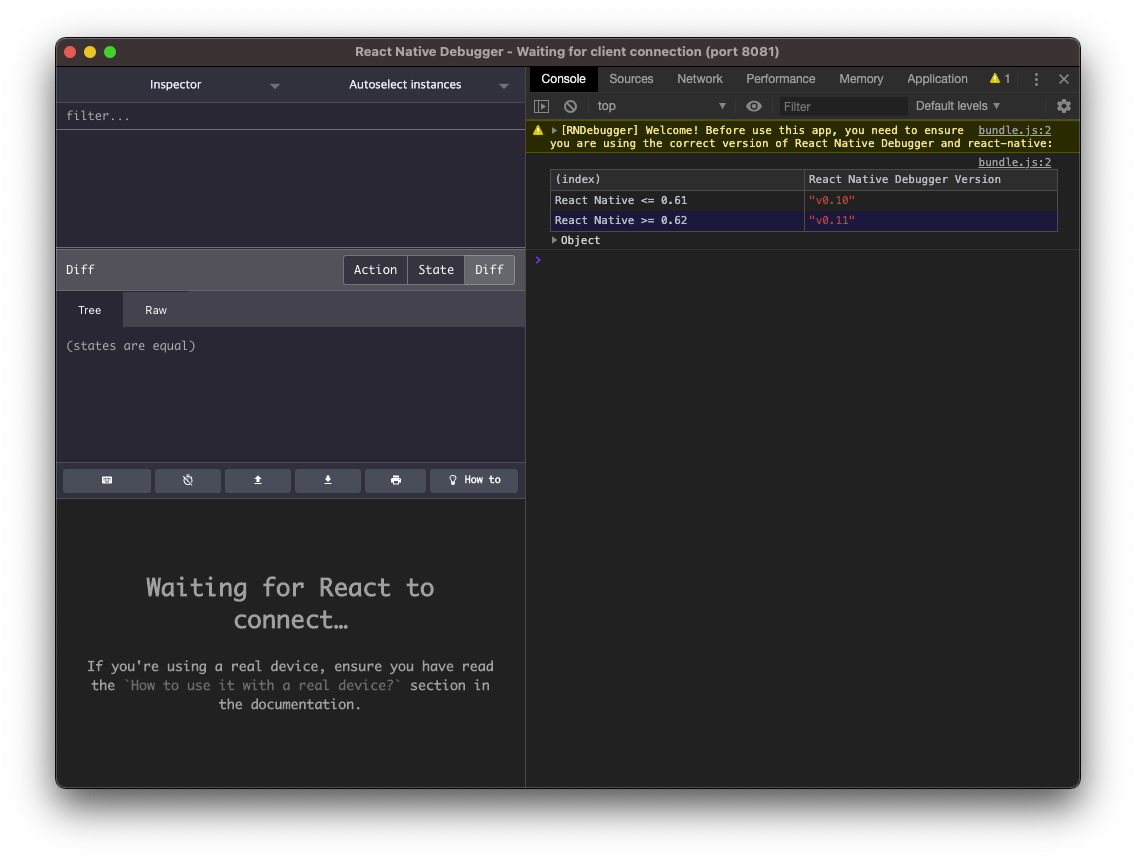This screenshot has height=862, width=1136.
Task: Click the print icon button
Action: click(x=396, y=480)
